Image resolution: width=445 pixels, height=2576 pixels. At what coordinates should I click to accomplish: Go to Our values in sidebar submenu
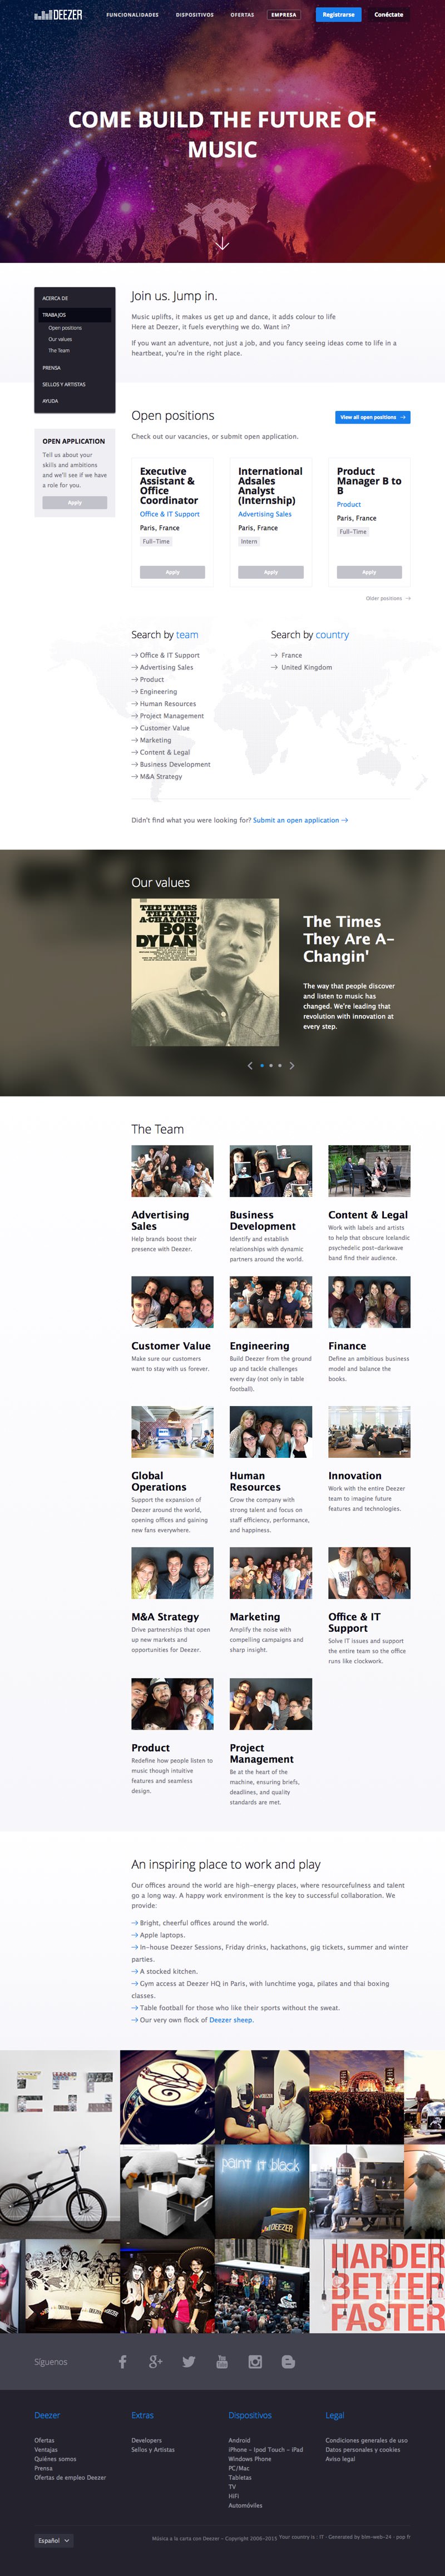[x=60, y=339]
